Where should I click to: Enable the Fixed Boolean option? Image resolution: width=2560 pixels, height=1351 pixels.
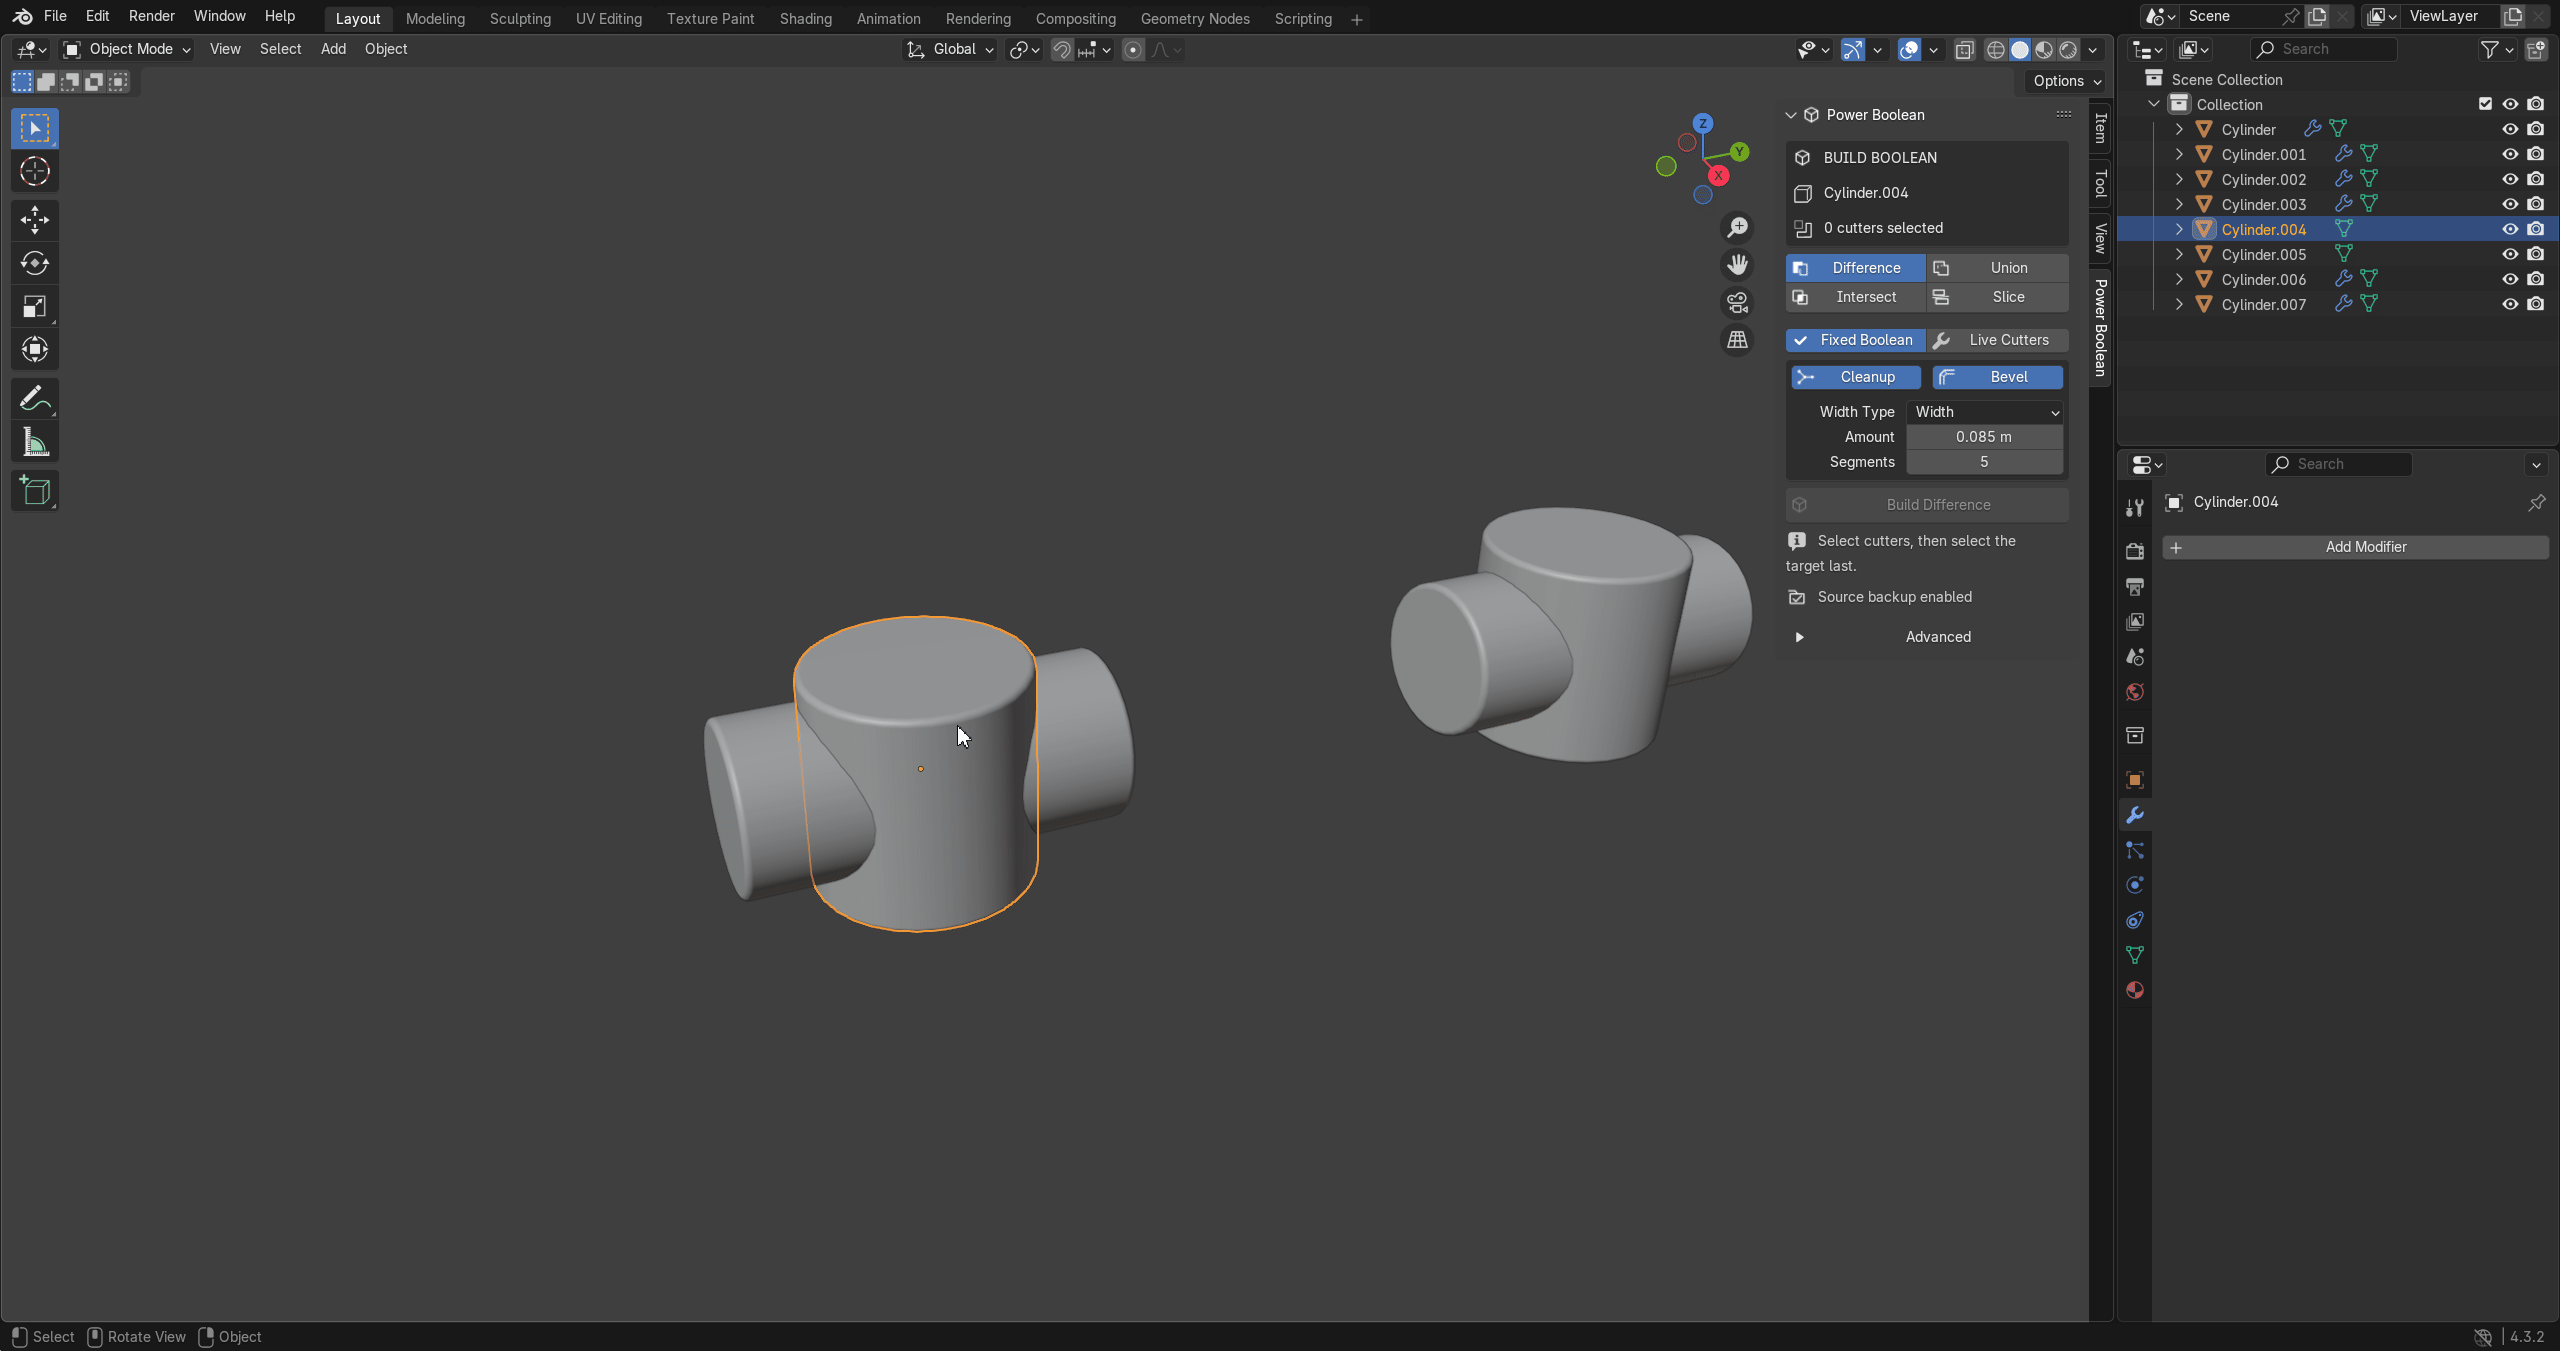1856,340
